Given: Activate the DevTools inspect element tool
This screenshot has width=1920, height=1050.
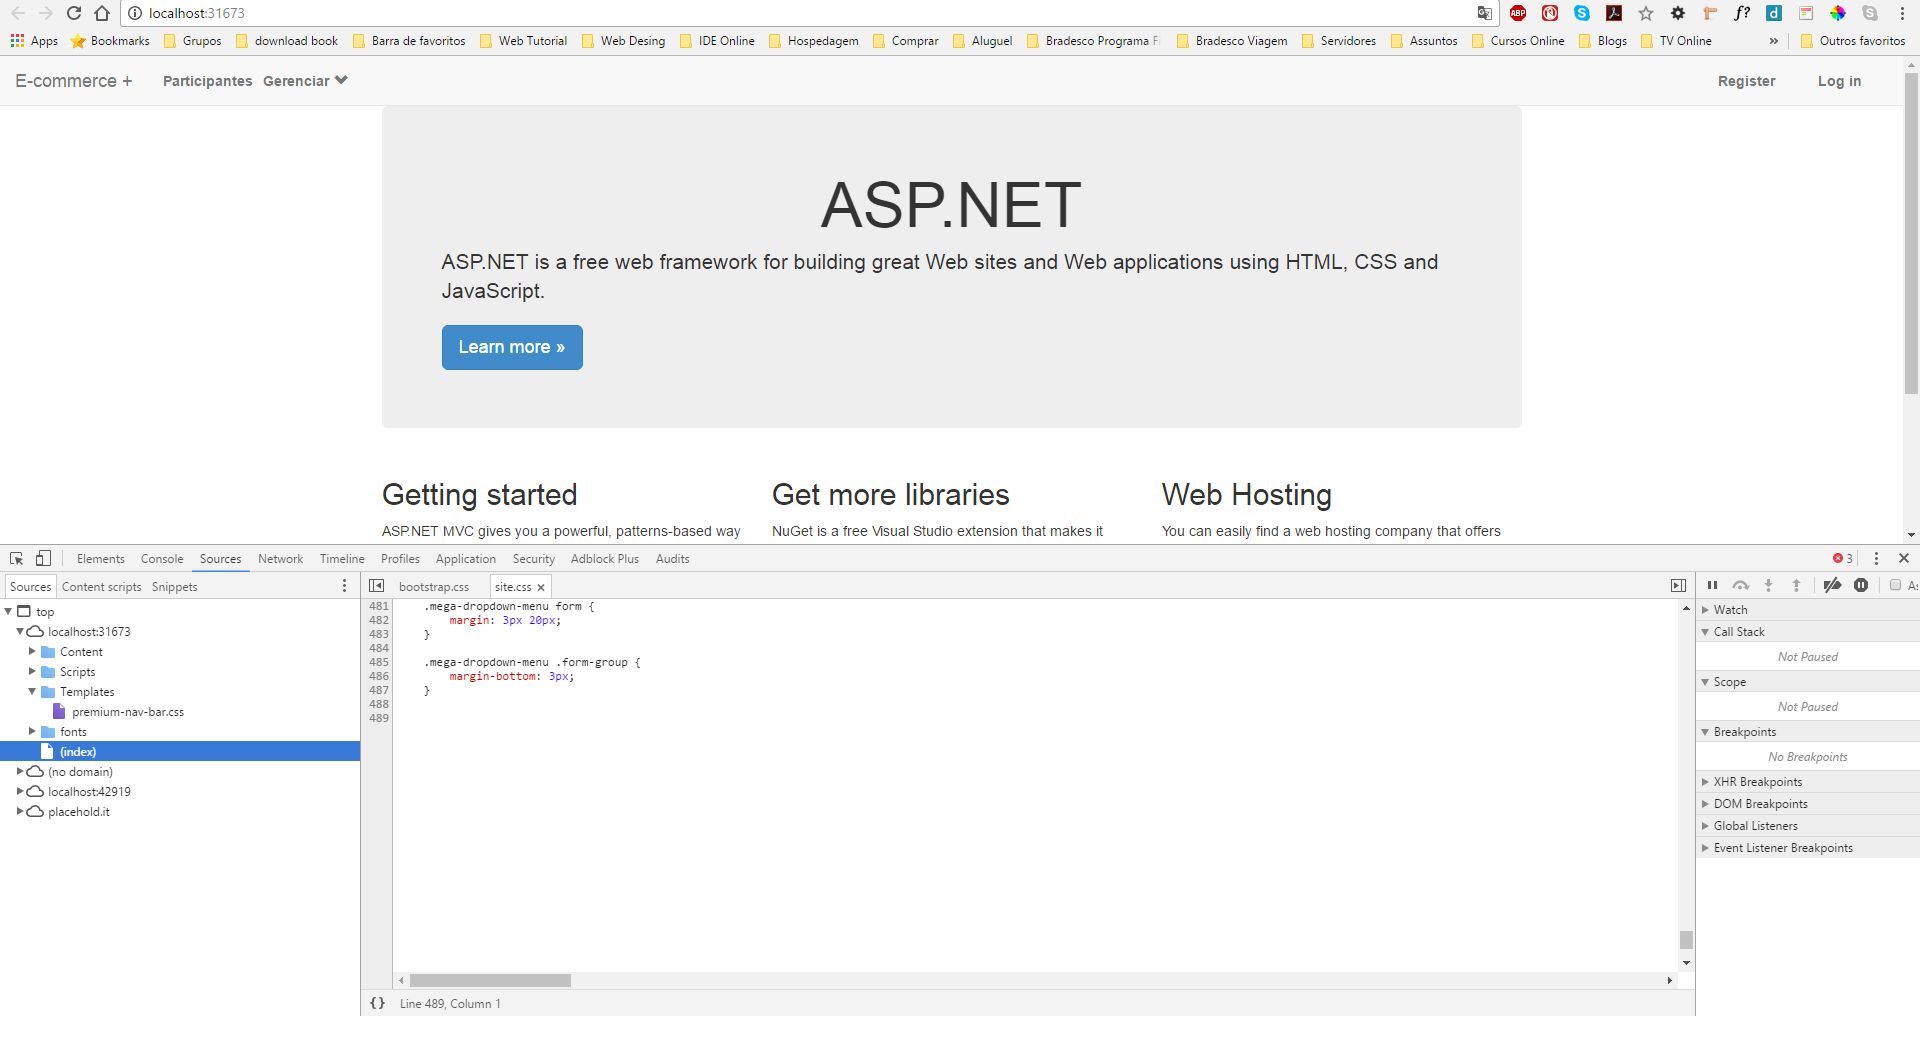Looking at the screenshot, I should (x=17, y=558).
